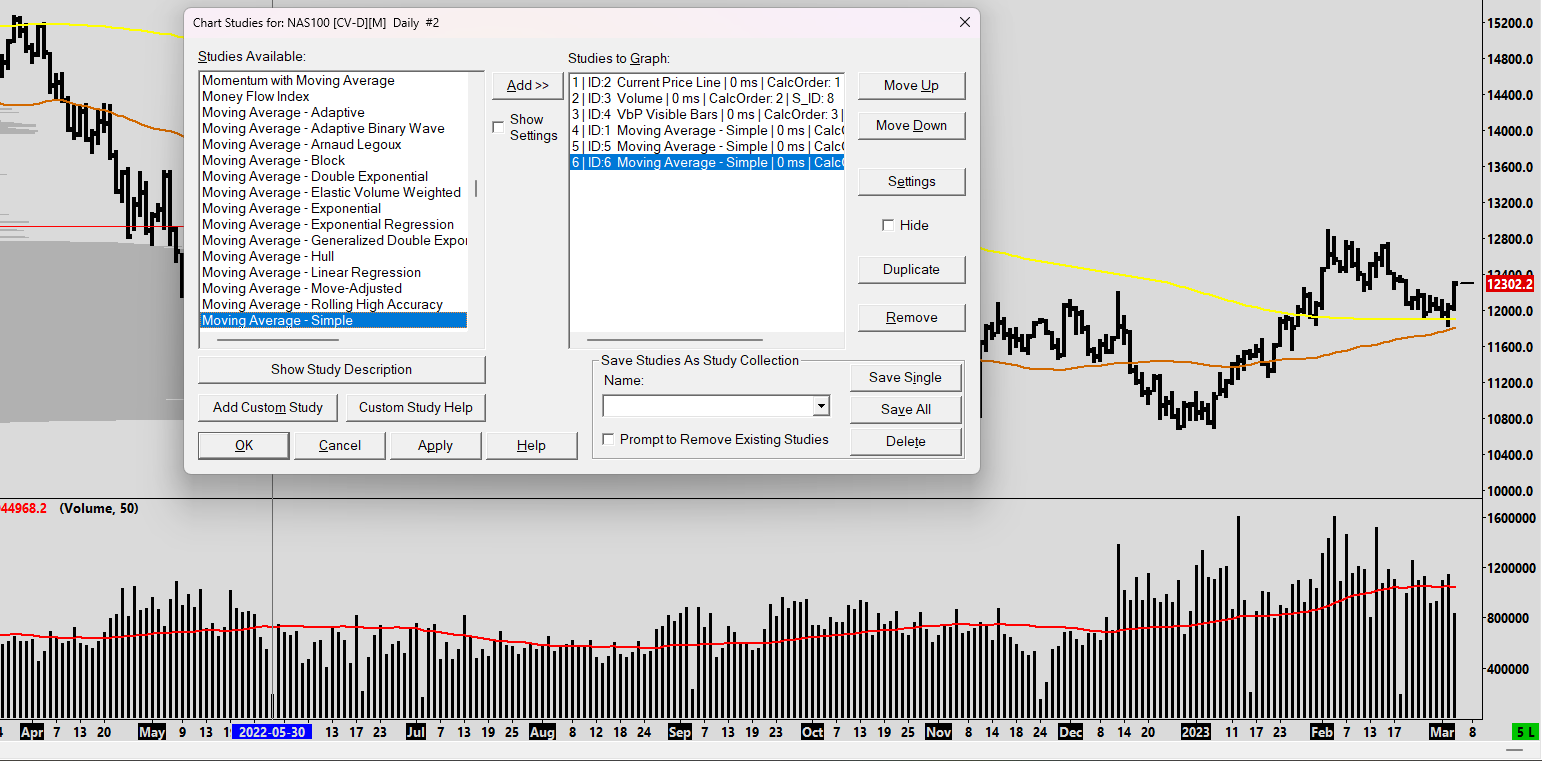Click the Show Study Description button

341,370
